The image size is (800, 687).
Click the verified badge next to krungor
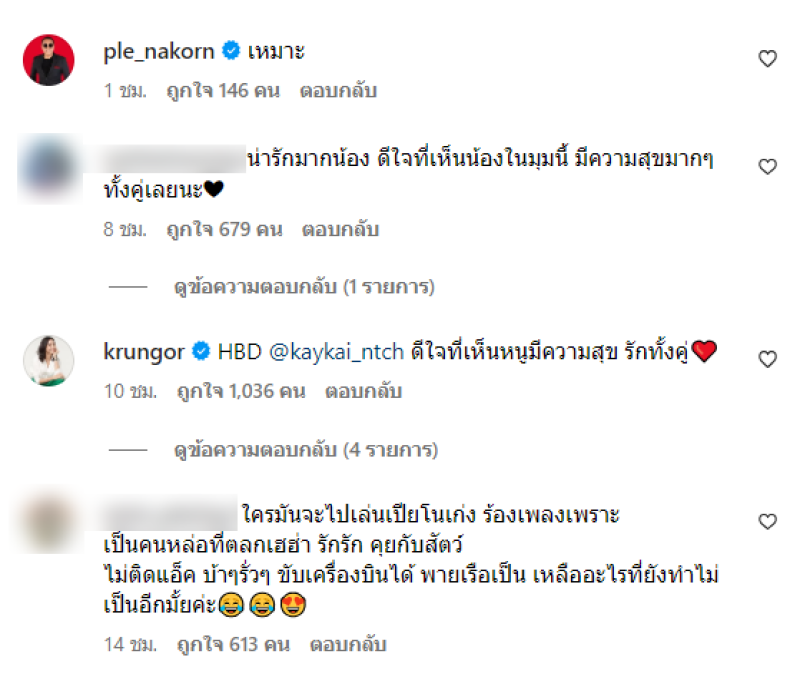[x=201, y=351]
